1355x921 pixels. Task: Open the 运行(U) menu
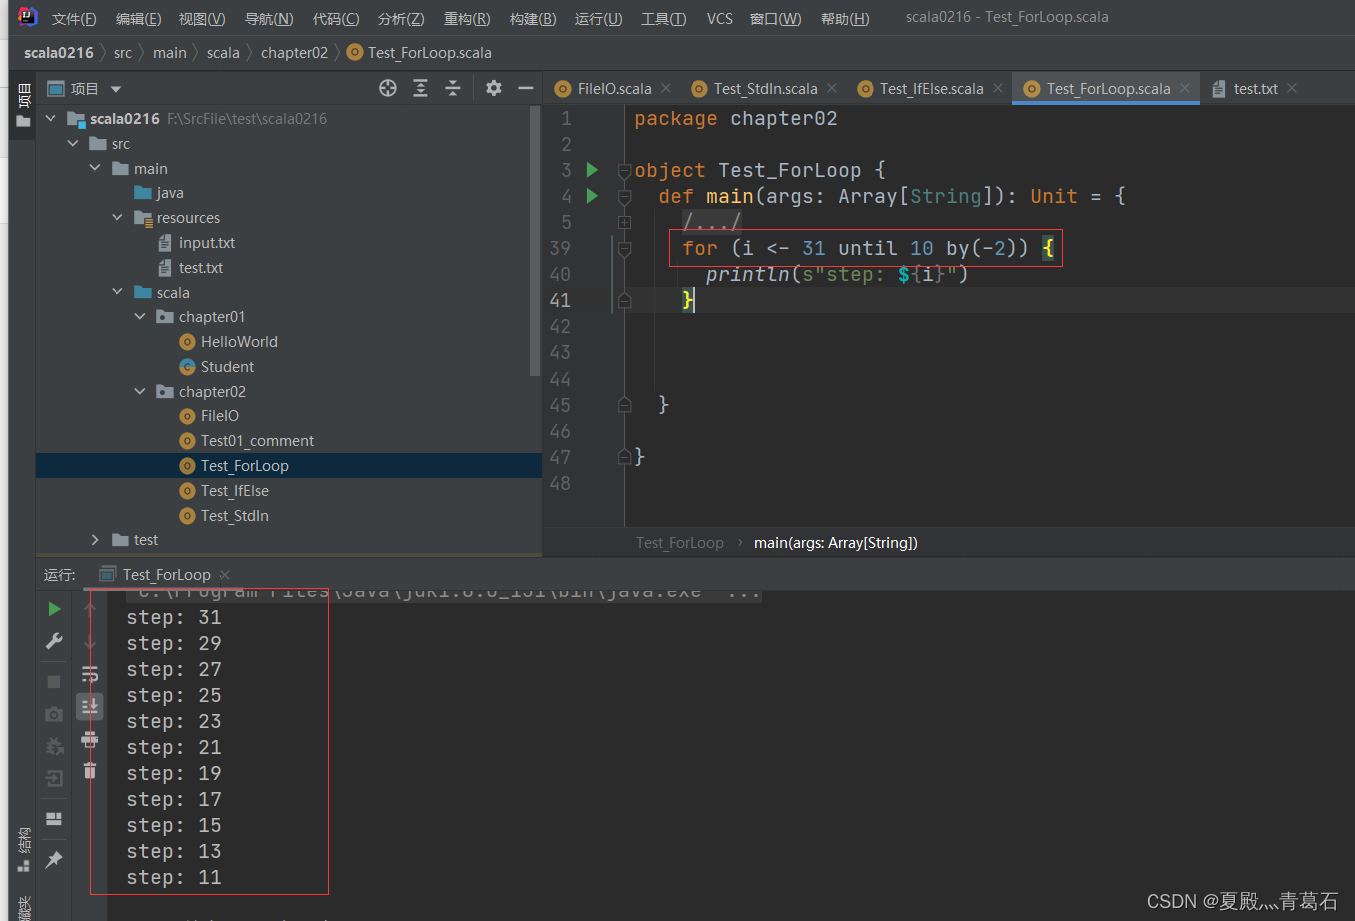[598, 18]
